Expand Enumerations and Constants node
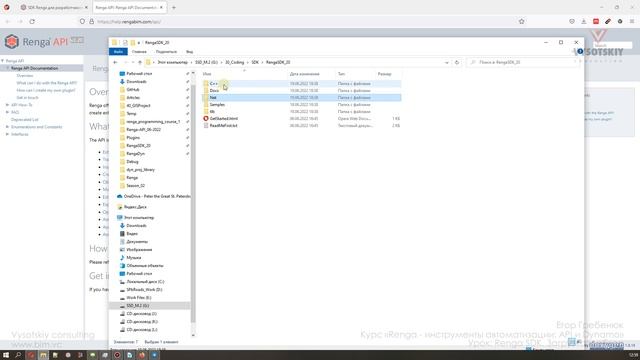 click(7, 127)
